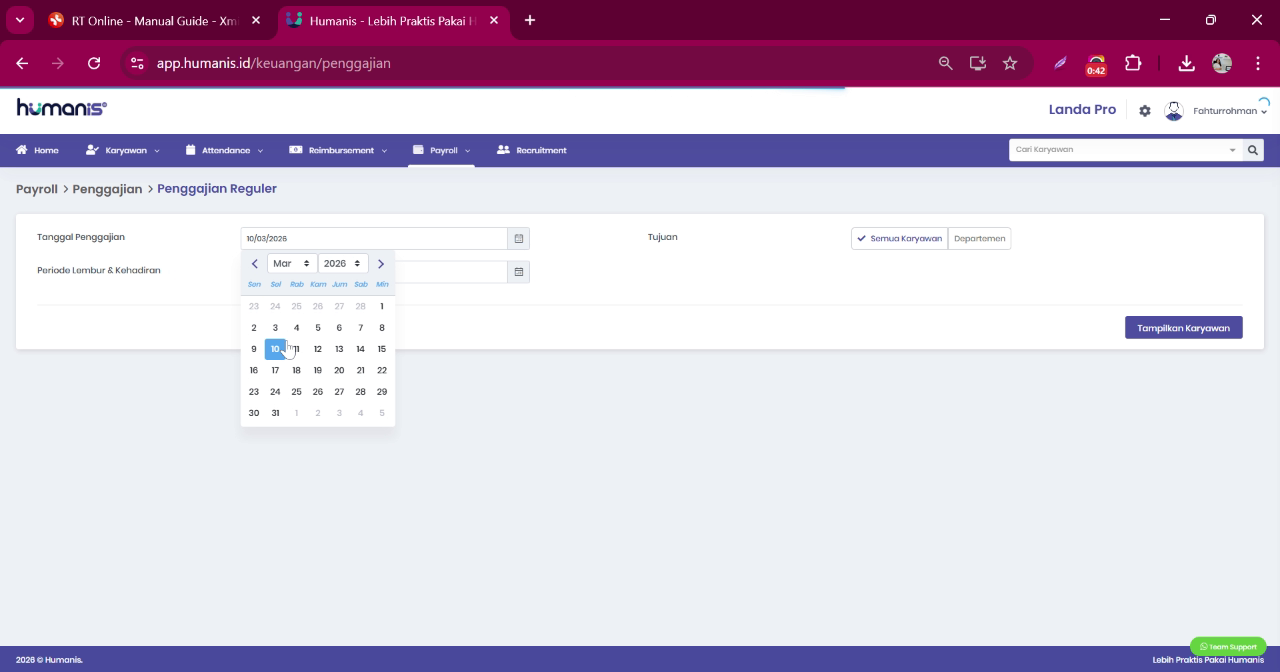The width and height of the screenshot is (1280, 672).
Task: Click the browser address bar
Action: [x=540, y=63]
